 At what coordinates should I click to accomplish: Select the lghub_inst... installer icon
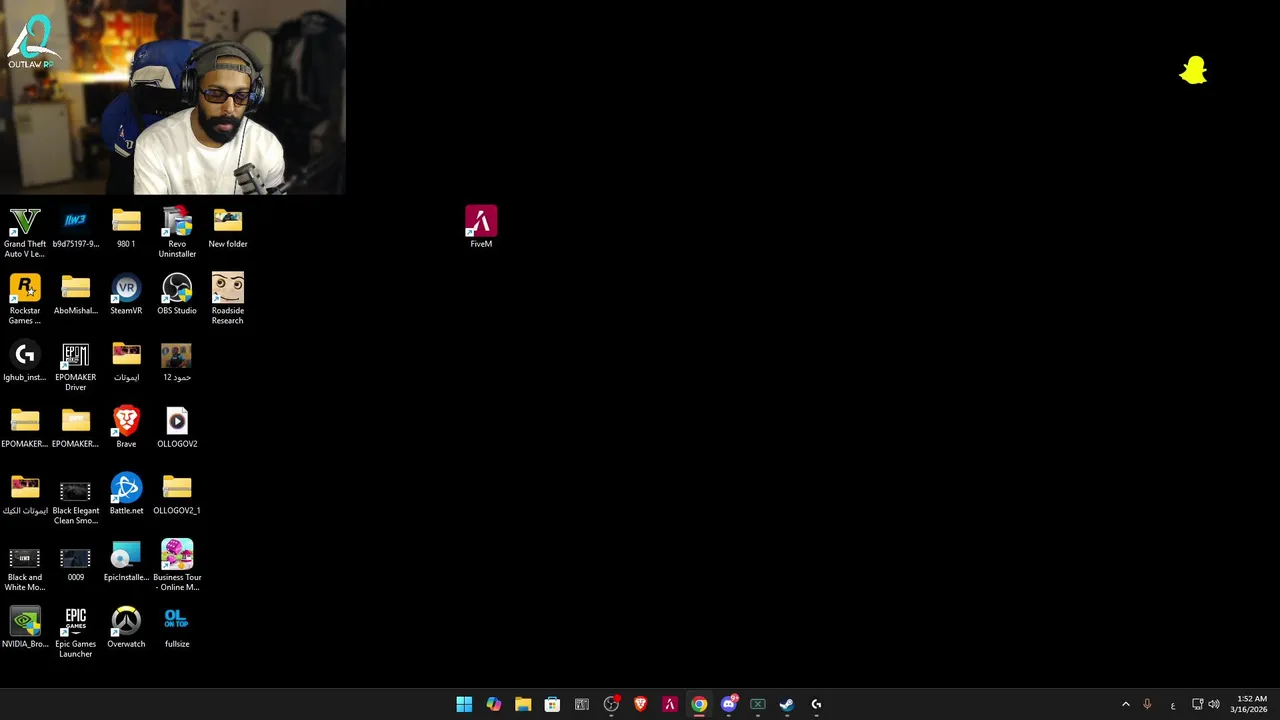(x=25, y=362)
